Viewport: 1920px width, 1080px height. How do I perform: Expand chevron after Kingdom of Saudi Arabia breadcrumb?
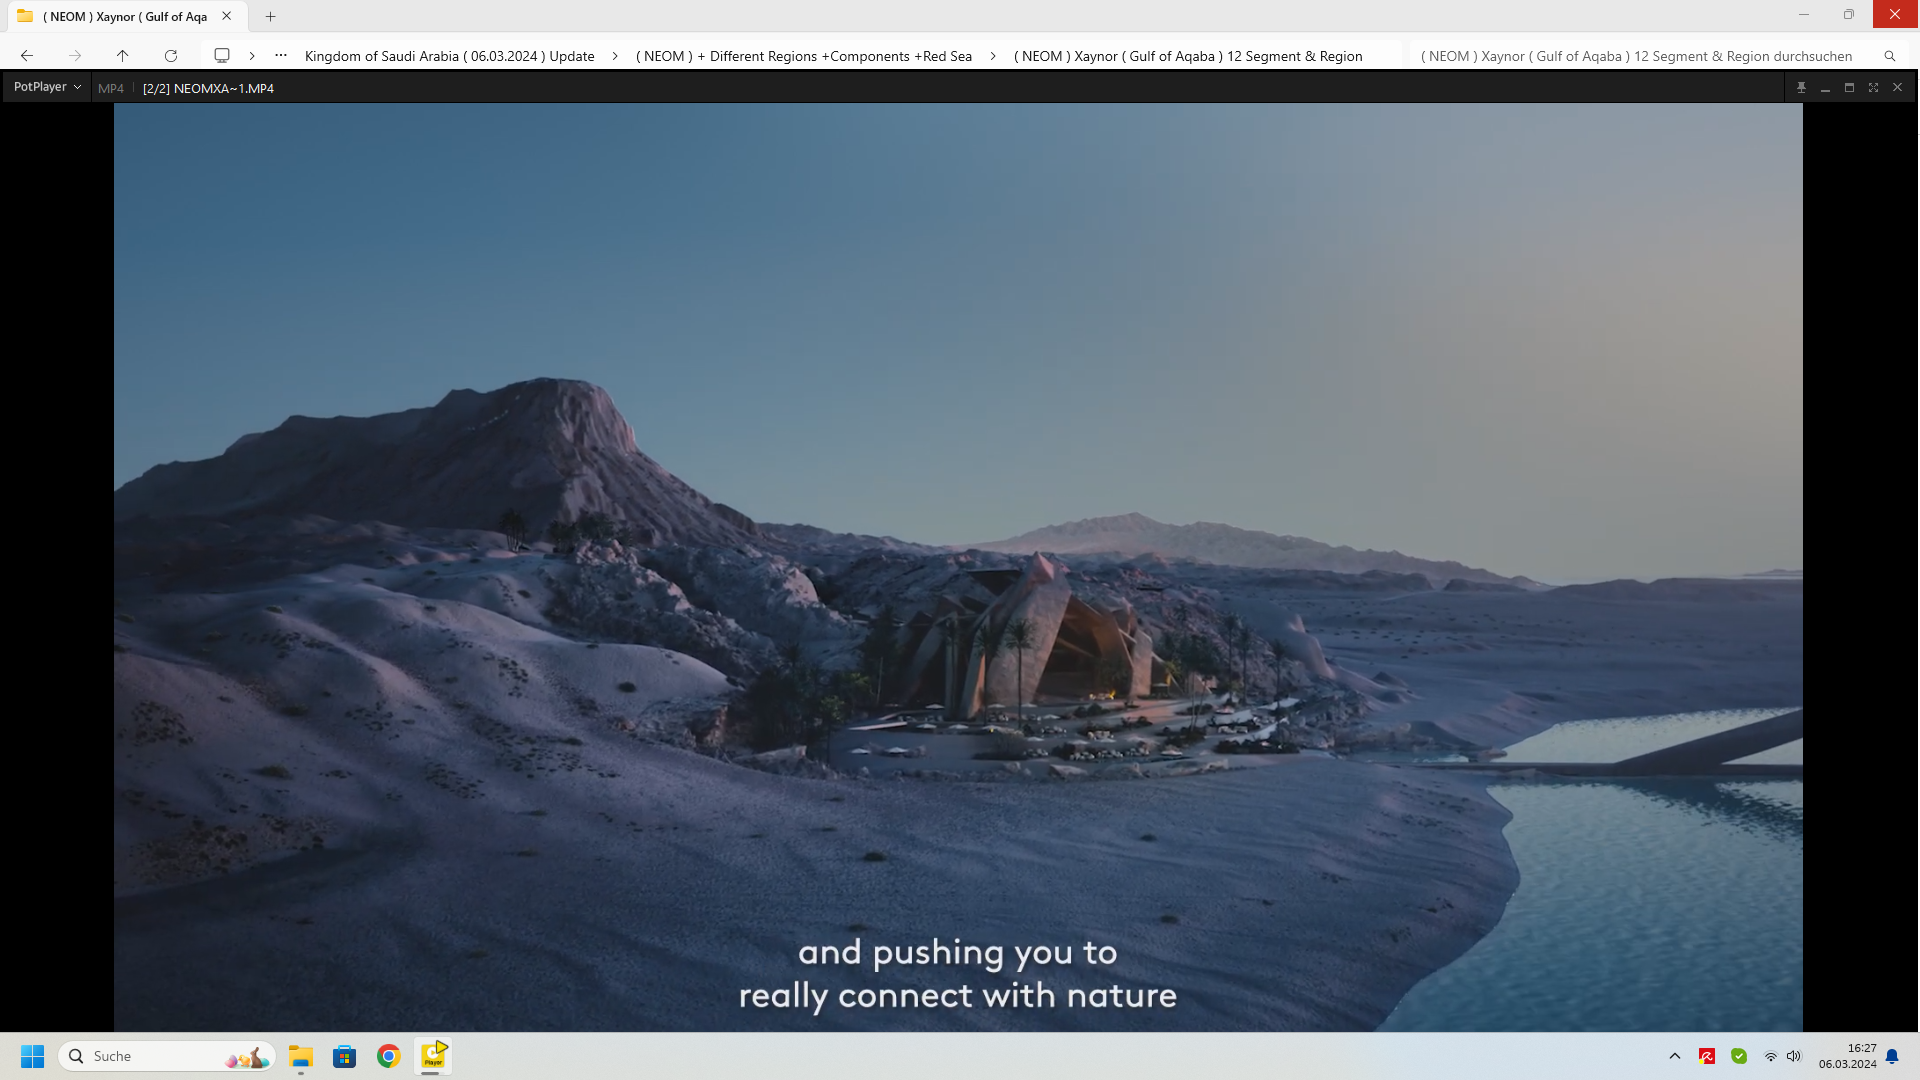[x=615, y=56]
